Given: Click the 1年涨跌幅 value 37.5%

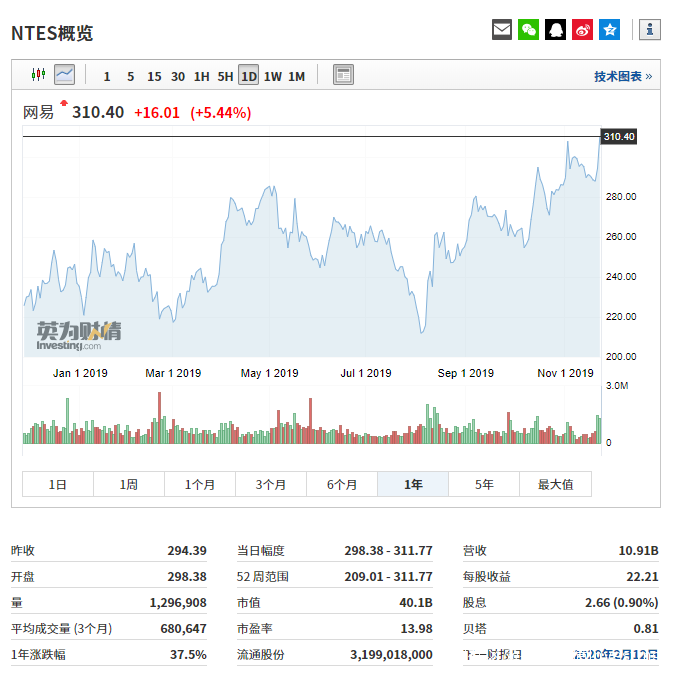Looking at the screenshot, I should pos(188,654).
